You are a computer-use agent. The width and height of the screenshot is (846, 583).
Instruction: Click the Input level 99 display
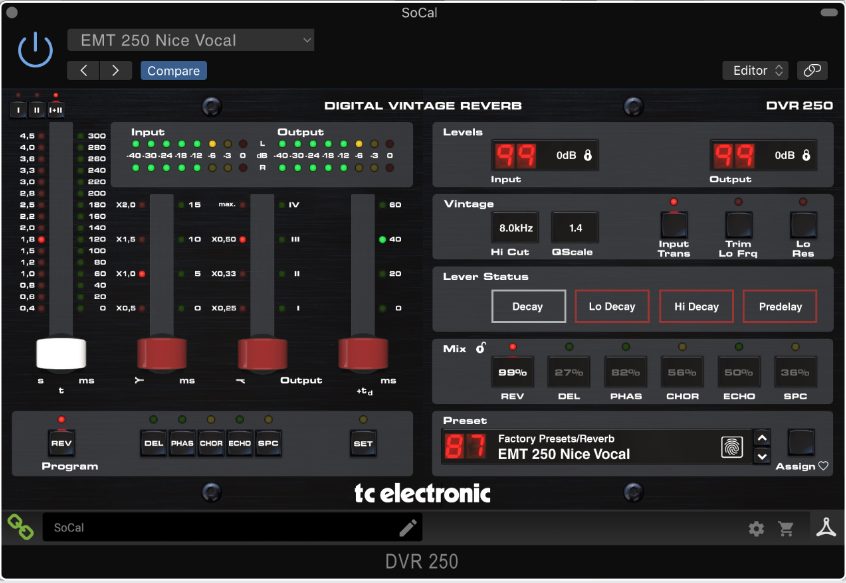click(516, 155)
